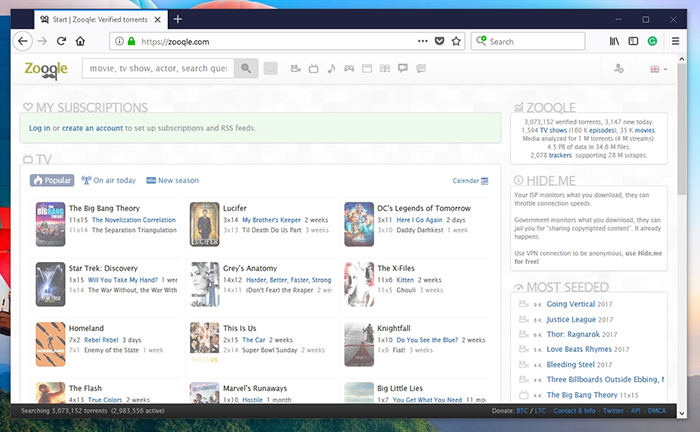Open the Games category icon

pos(349,69)
